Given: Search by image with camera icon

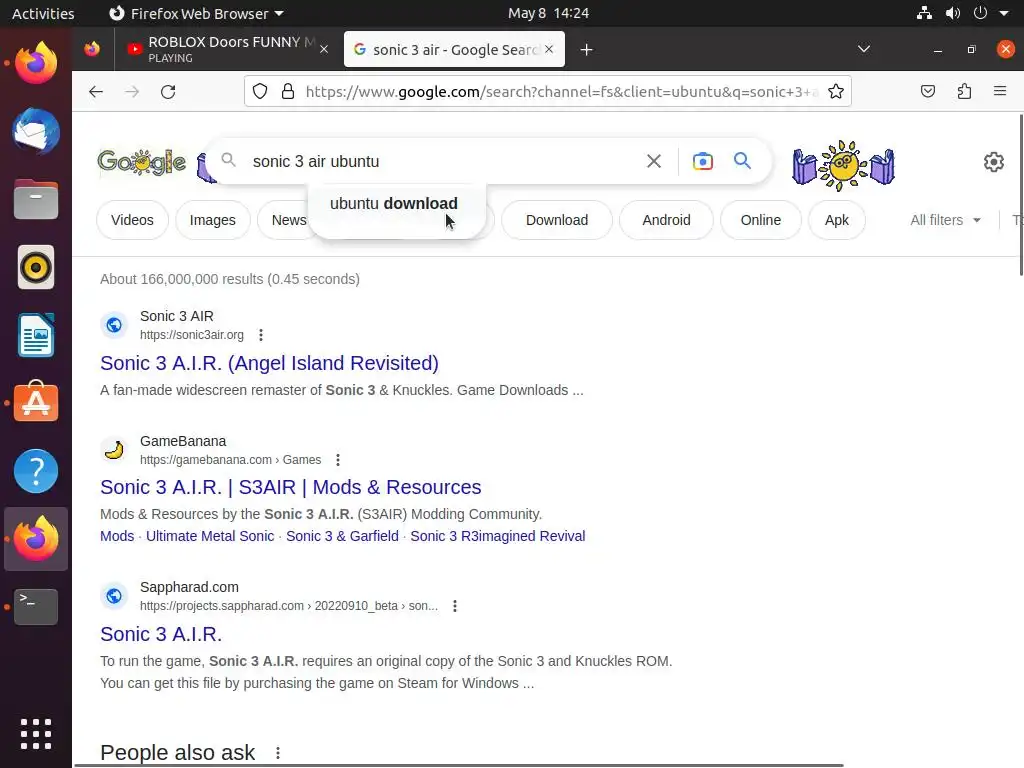Looking at the screenshot, I should [703, 161].
